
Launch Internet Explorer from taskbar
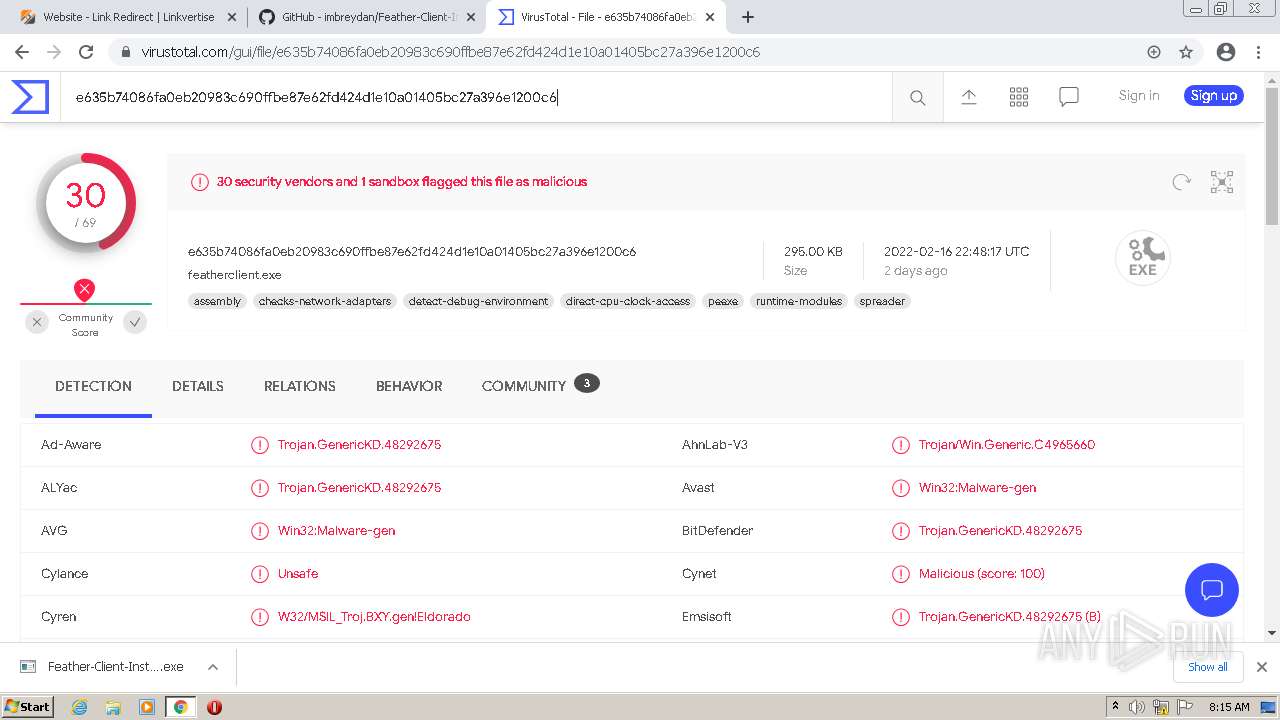[80, 707]
